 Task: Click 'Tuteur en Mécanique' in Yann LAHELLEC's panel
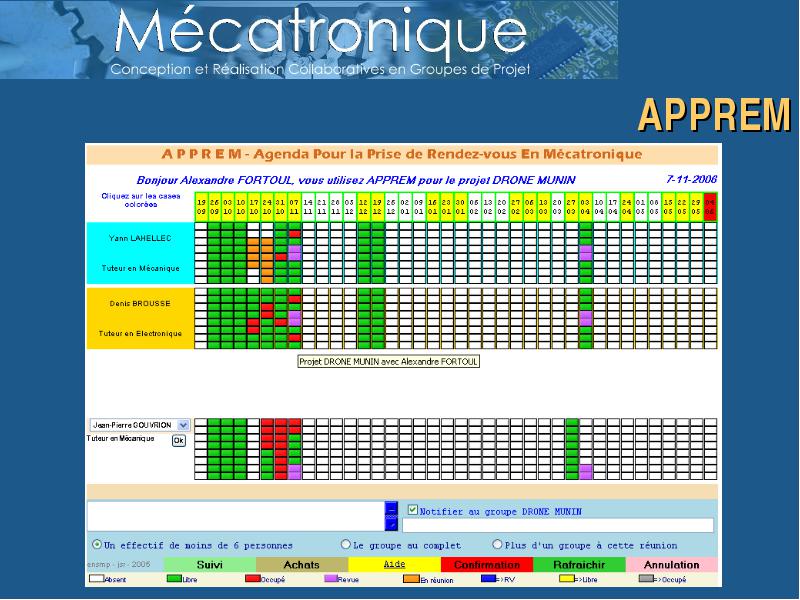(140, 268)
